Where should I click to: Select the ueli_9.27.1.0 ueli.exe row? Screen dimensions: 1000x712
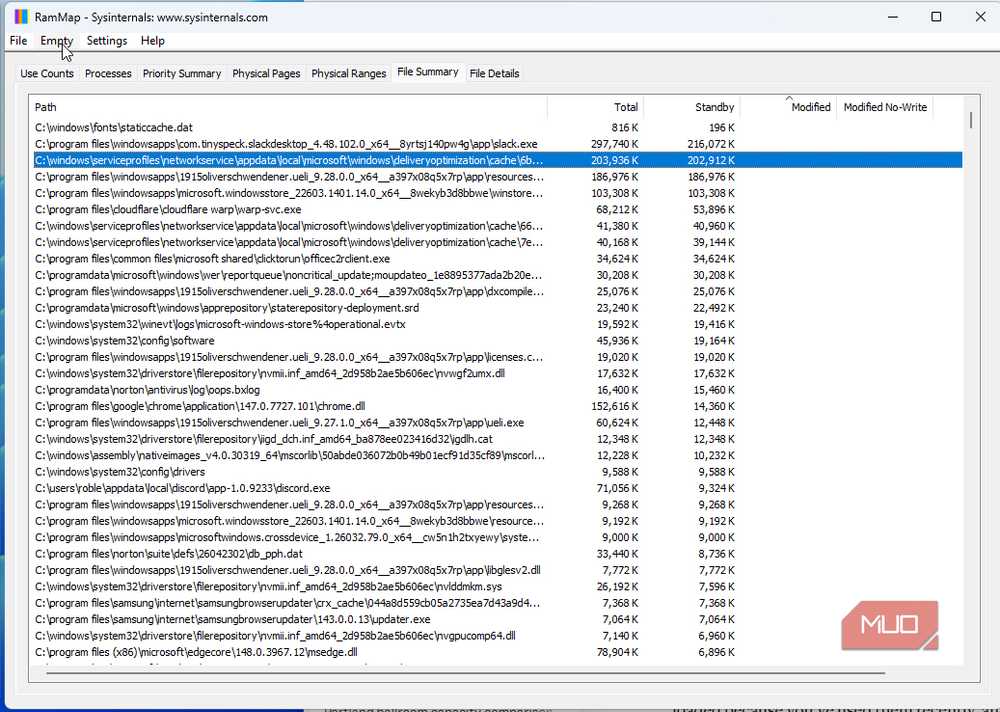497,422
